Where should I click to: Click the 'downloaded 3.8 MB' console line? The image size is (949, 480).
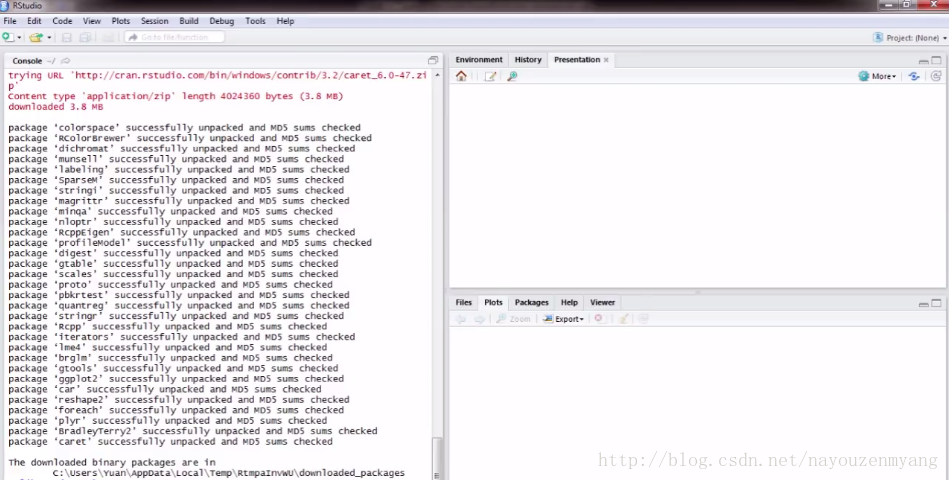point(56,107)
